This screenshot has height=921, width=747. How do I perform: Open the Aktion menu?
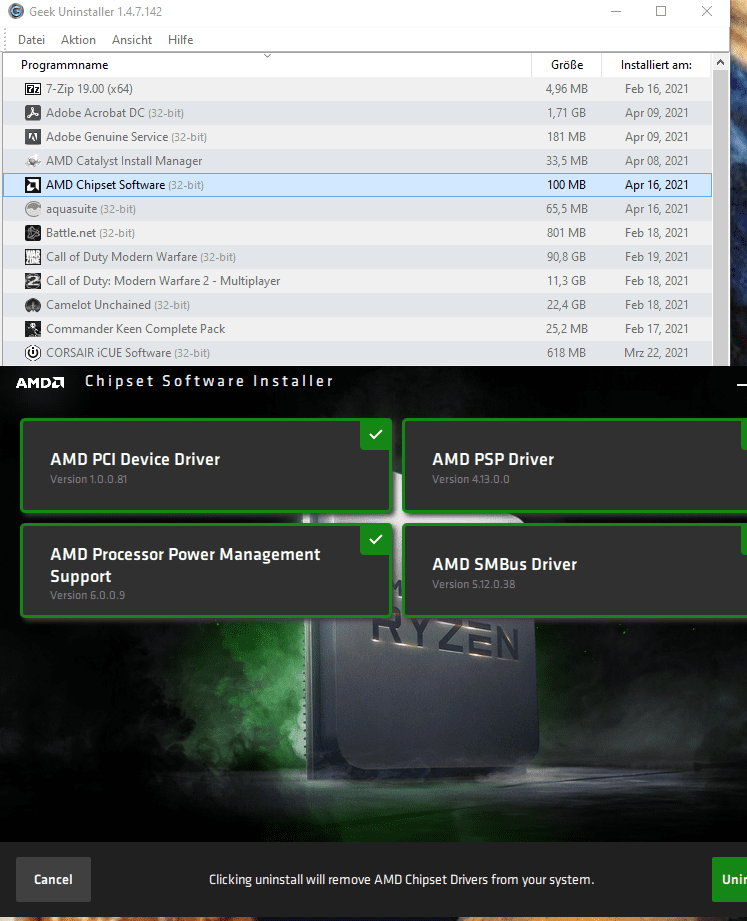point(78,40)
